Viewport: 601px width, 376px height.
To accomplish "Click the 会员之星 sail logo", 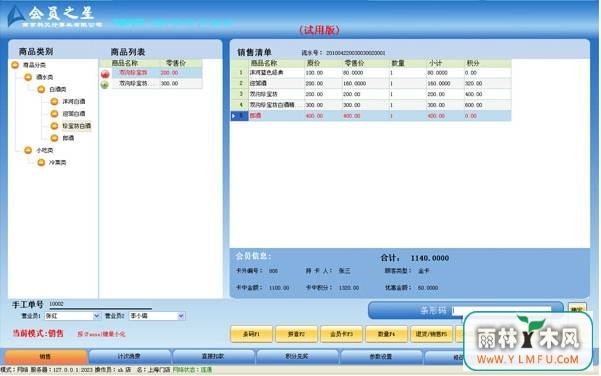I will 16,17.
